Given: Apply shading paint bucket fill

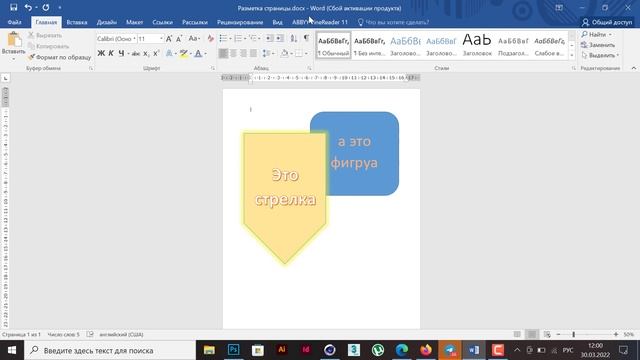Looking at the screenshot, I should coord(284,53).
